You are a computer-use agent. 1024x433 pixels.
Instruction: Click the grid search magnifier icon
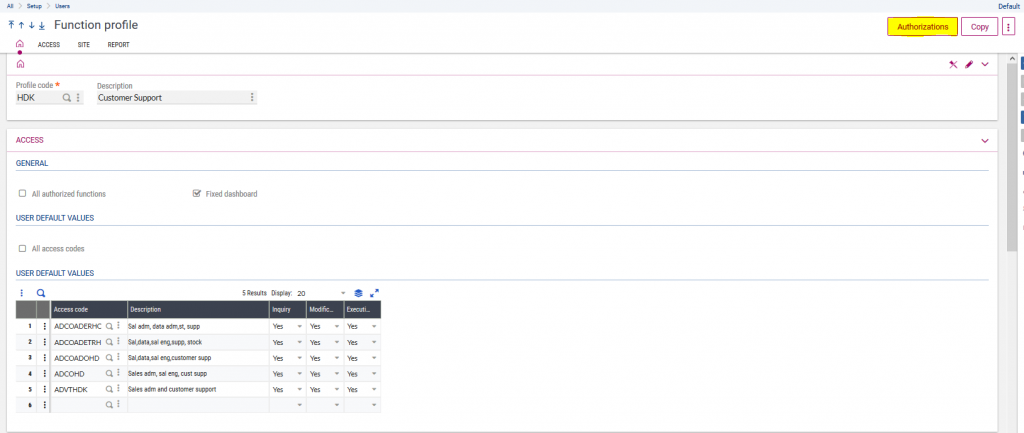coord(41,293)
